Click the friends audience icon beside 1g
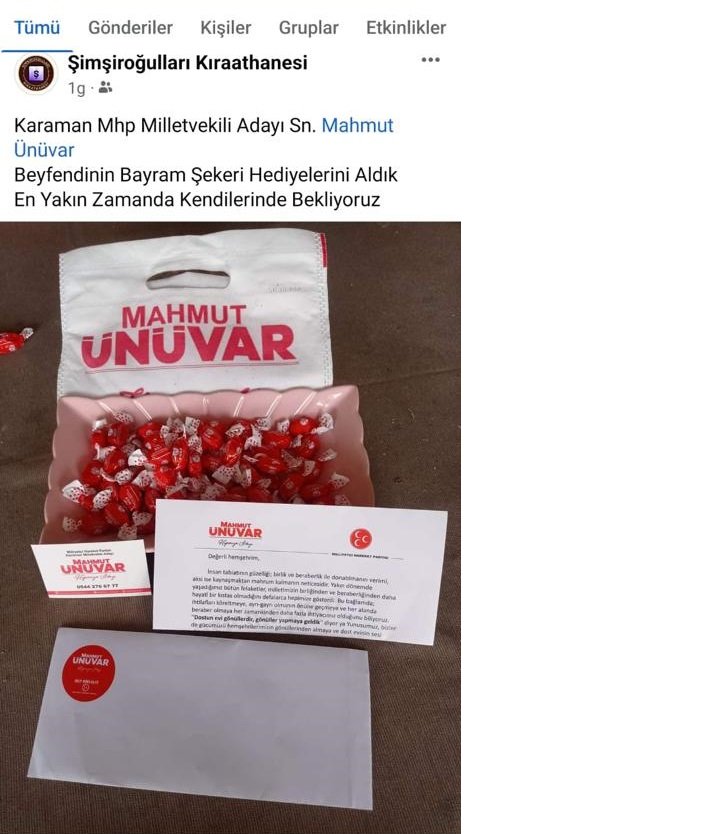This screenshot has width=702, height=834. point(105,87)
